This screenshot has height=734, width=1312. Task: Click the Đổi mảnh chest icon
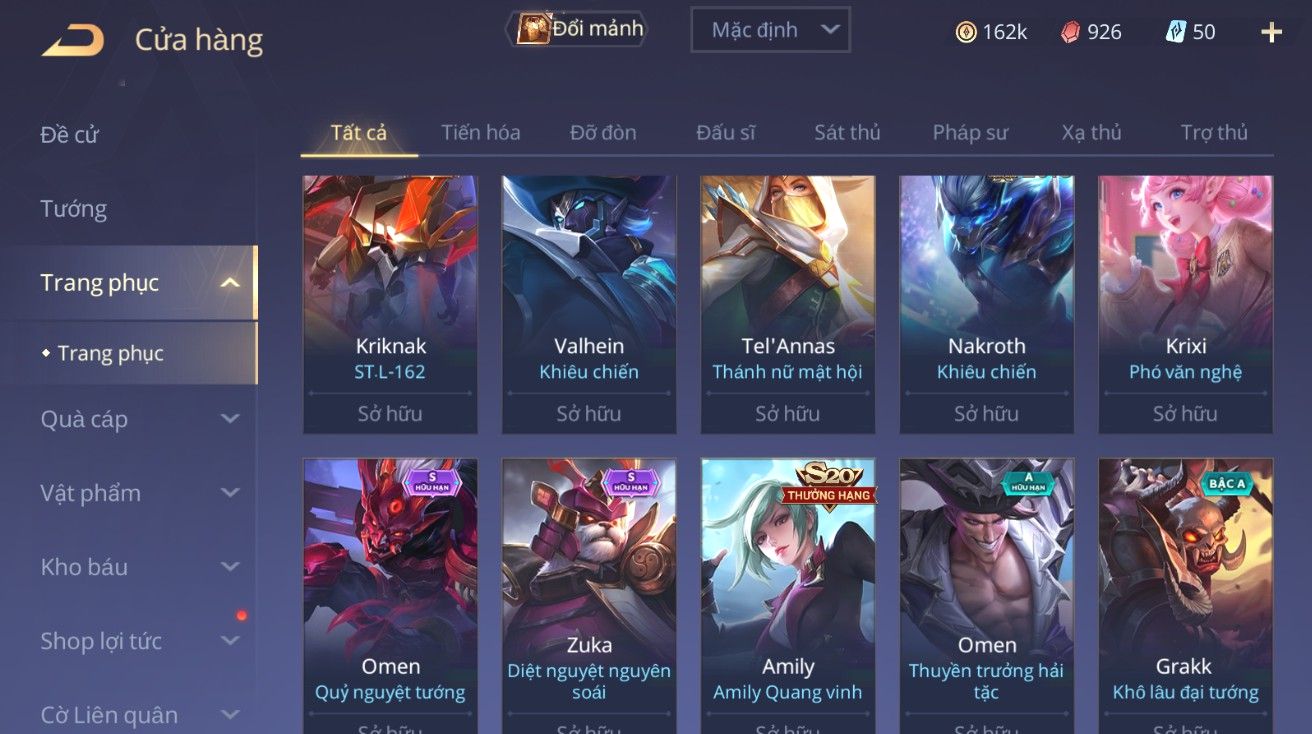coord(532,29)
